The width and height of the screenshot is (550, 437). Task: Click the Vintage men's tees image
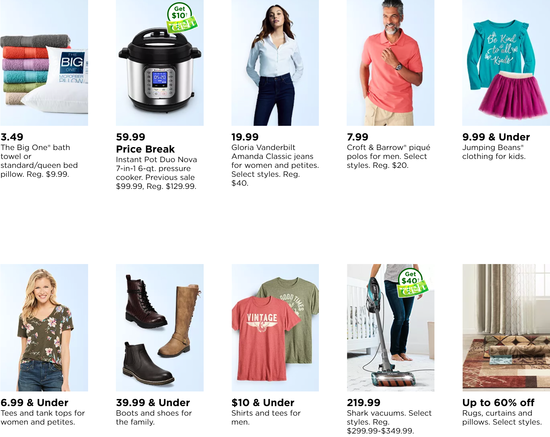(275, 328)
